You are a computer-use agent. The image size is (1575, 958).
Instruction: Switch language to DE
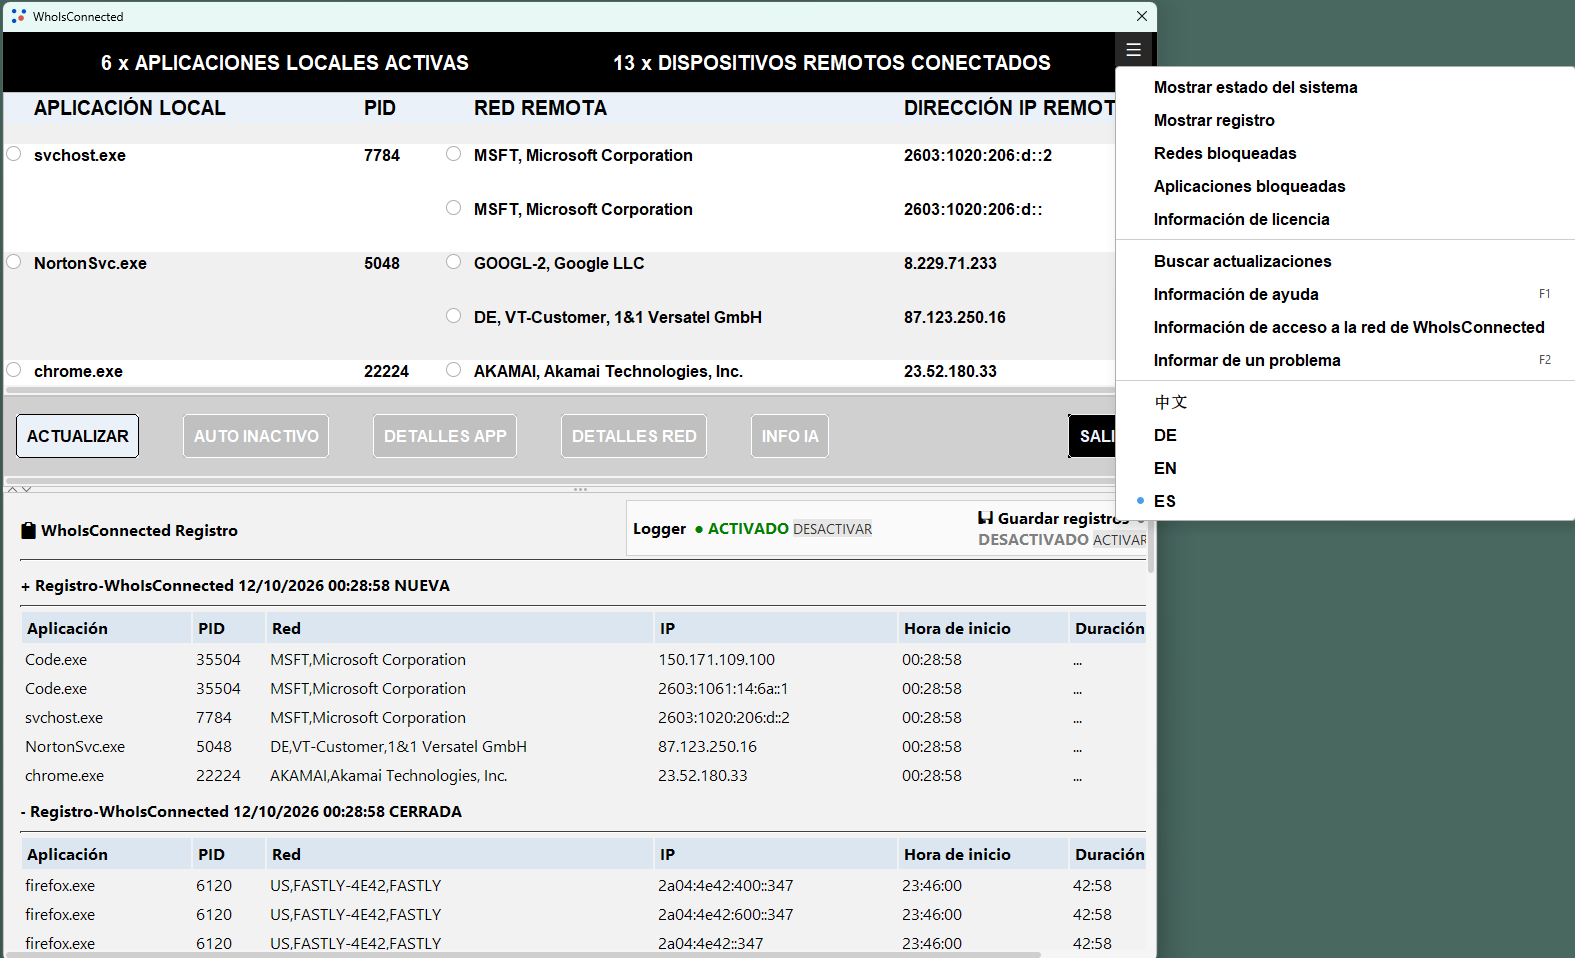(1345, 435)
